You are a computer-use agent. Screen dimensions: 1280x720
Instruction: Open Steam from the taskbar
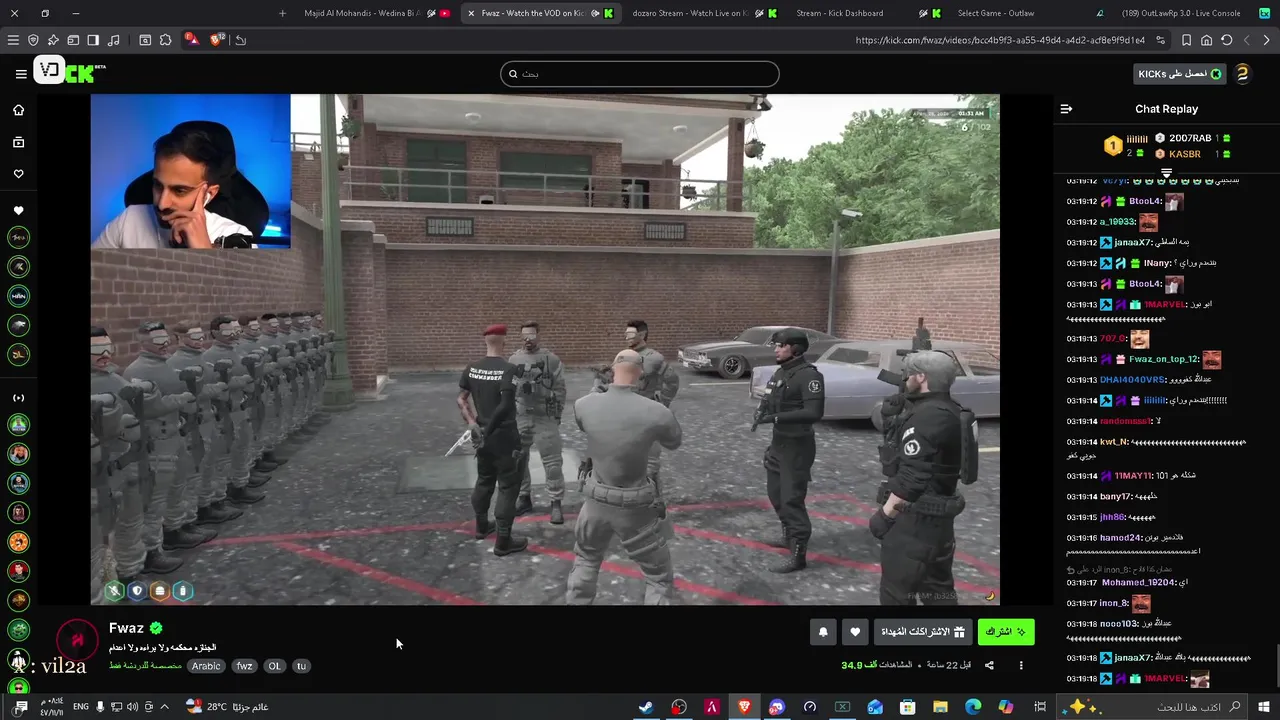646,707
